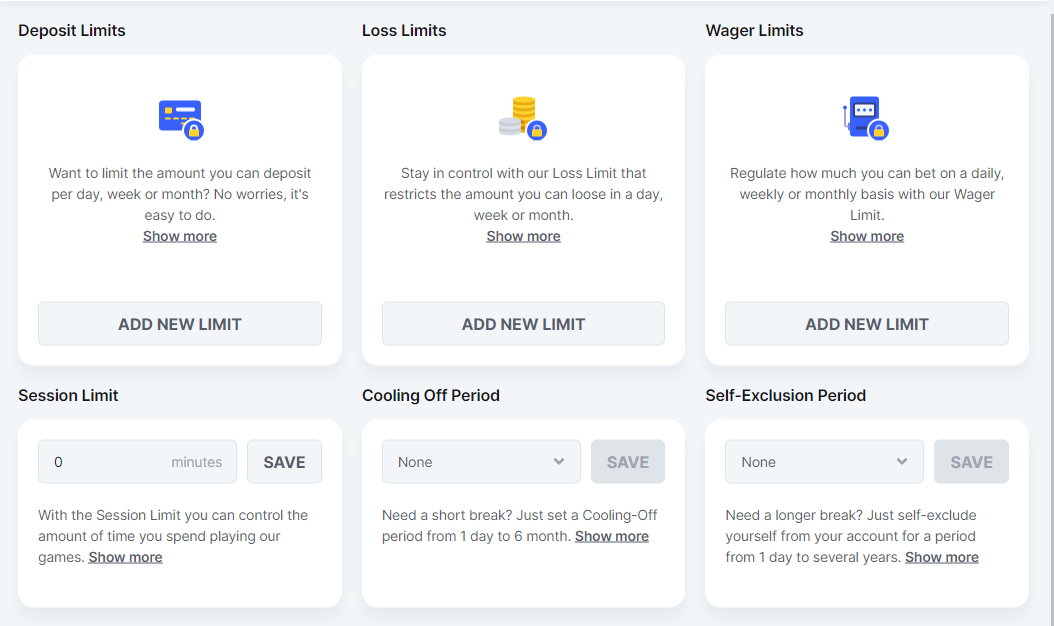Image resolution: width=1054 pixels, height=626 pixels.
Task: Click the Cooling Off dropdown chevron arrow
Action: [x=559, y=462]
